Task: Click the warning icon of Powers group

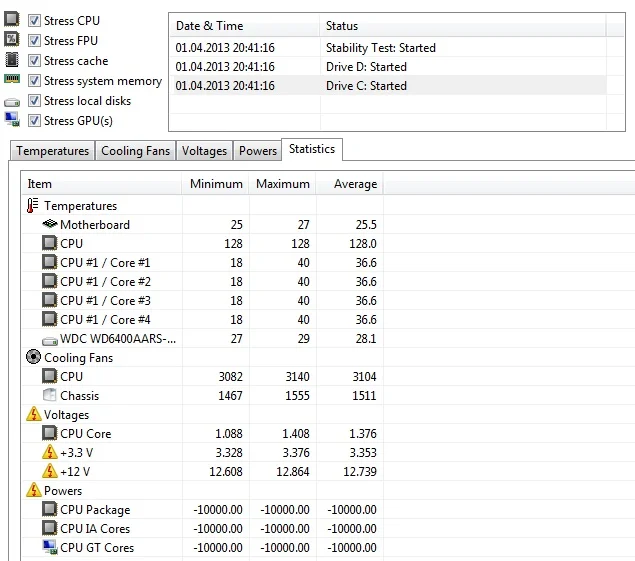Action: [34, 490]
